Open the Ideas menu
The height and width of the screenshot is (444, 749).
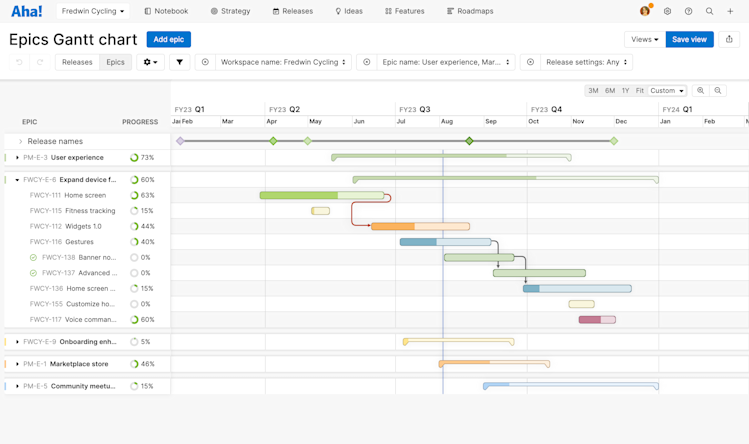(x=349, y=11)
